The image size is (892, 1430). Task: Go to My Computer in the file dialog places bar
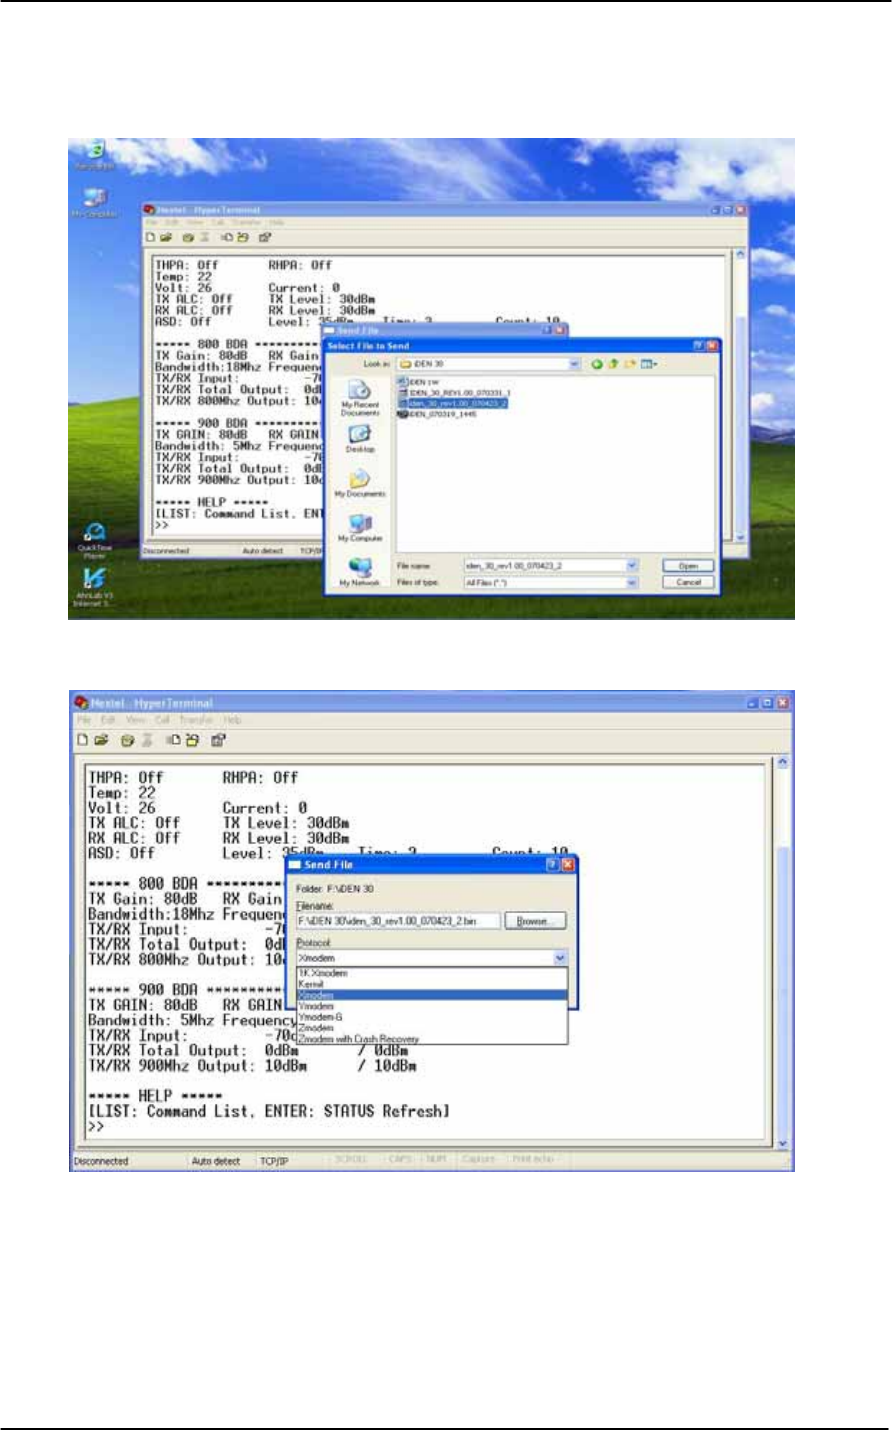360,527
